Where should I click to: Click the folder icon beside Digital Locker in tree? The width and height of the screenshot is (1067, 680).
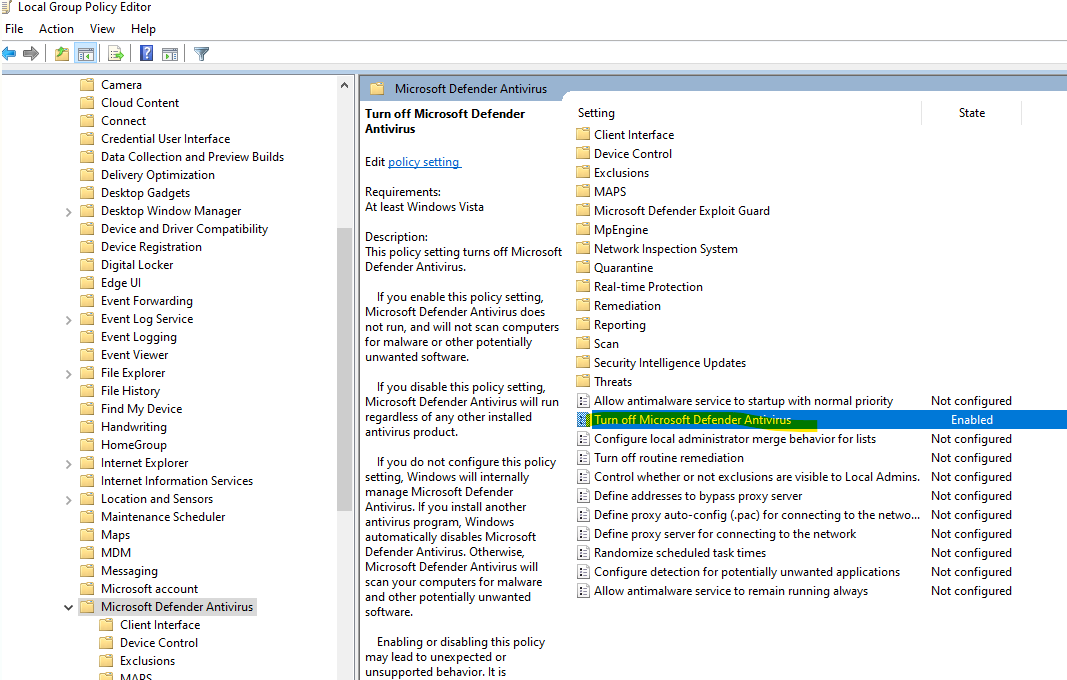point(87,265)
